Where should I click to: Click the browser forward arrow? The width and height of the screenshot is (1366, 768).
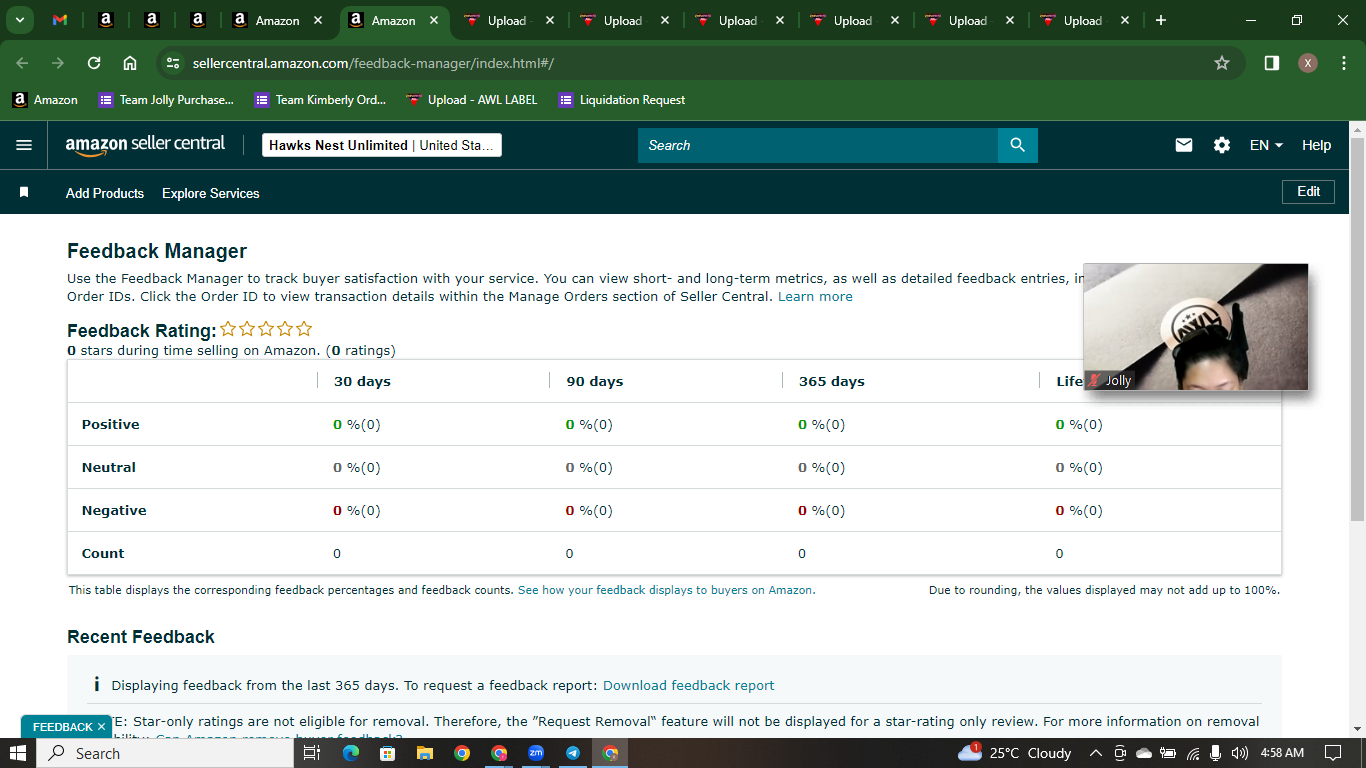pos(58,63)
